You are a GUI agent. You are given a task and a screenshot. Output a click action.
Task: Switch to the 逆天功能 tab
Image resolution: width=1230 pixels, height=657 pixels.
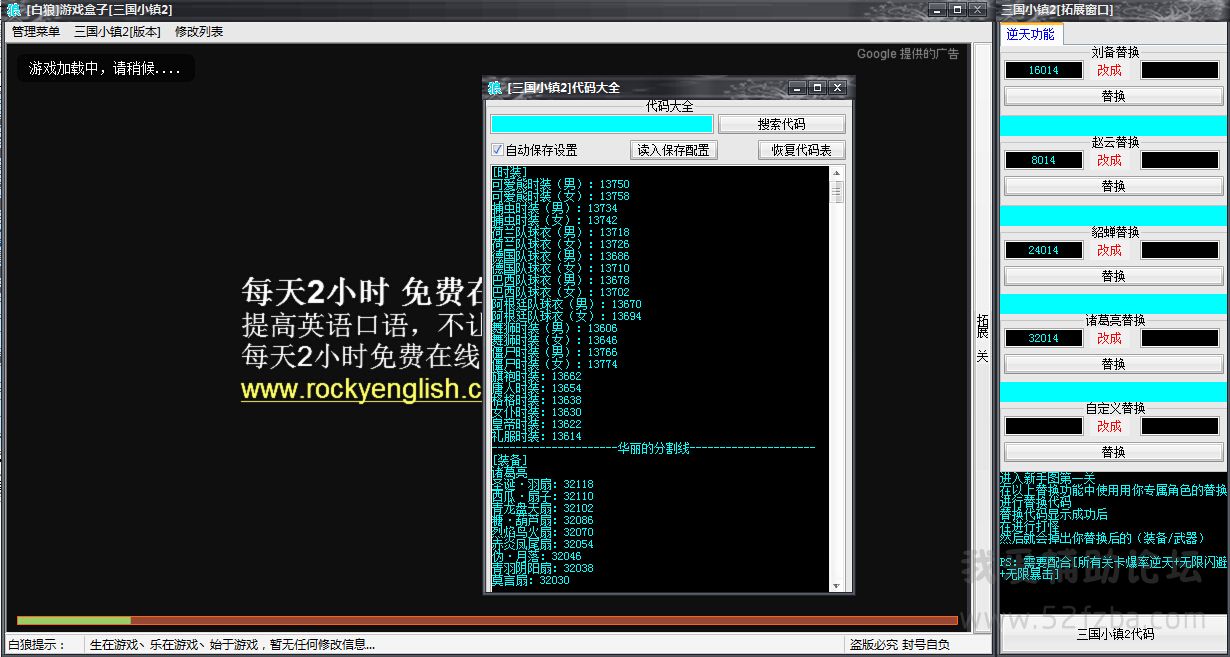1030,34
